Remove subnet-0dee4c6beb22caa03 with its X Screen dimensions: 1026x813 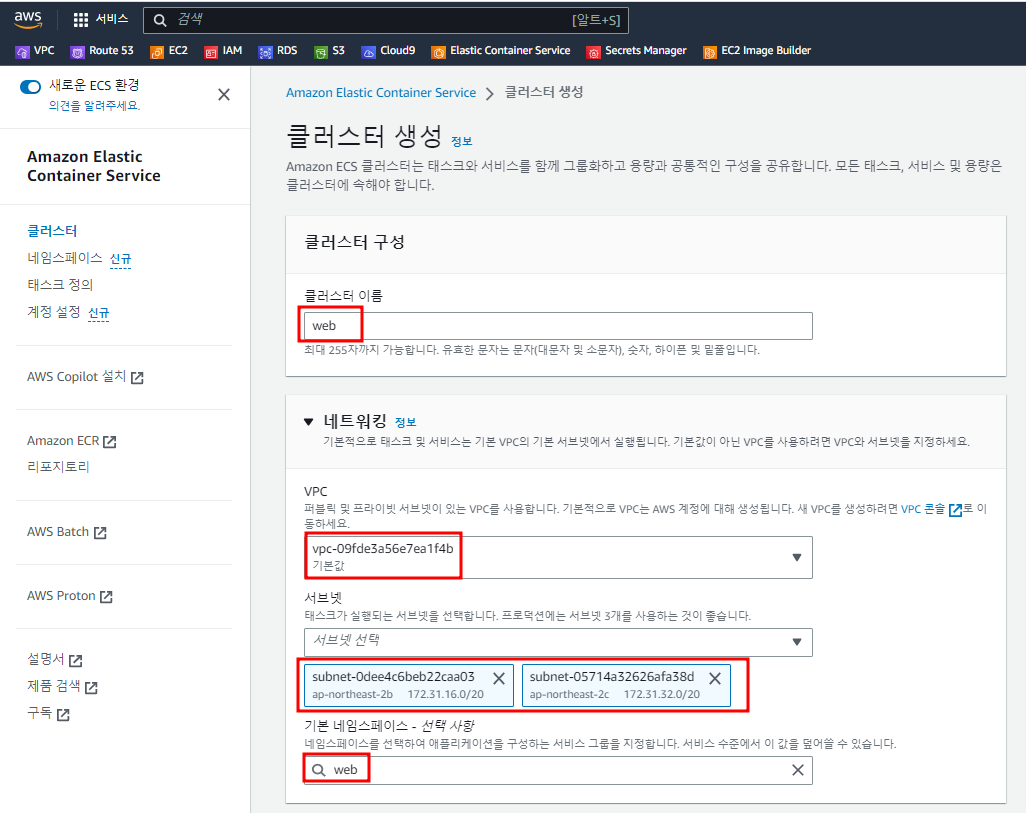pos(499,679)
